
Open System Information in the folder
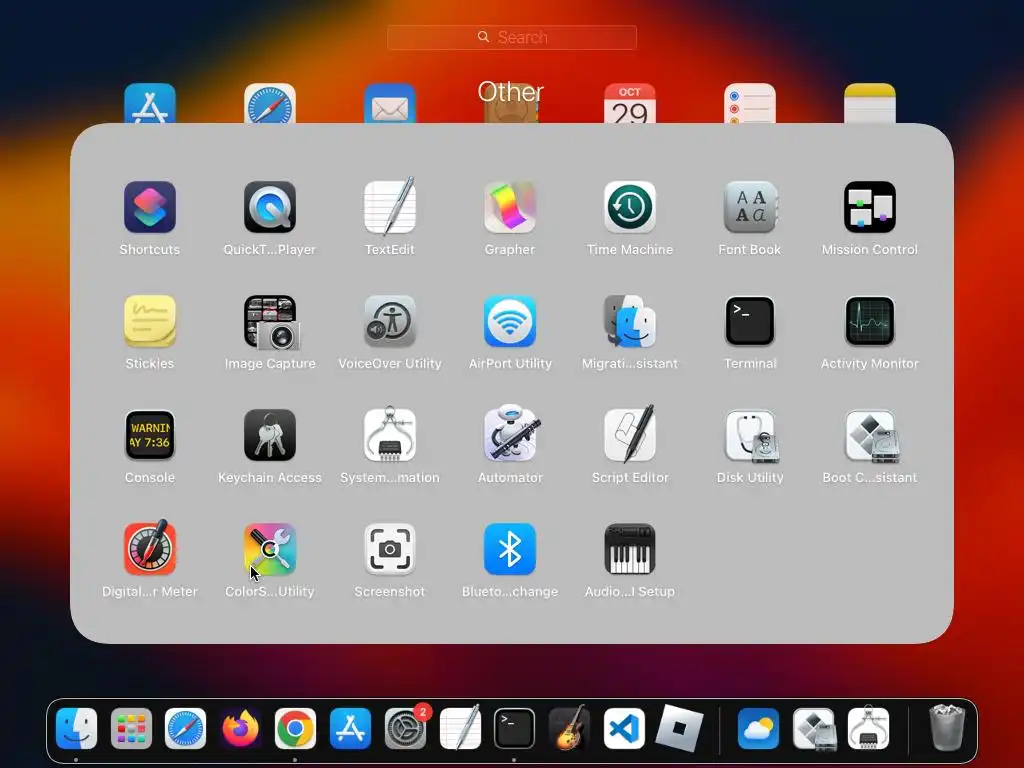tap(390, 434)
